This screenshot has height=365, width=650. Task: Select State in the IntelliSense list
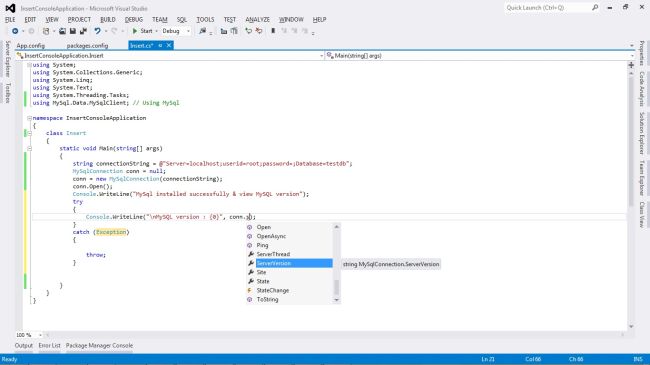click(x=263, y=281)
